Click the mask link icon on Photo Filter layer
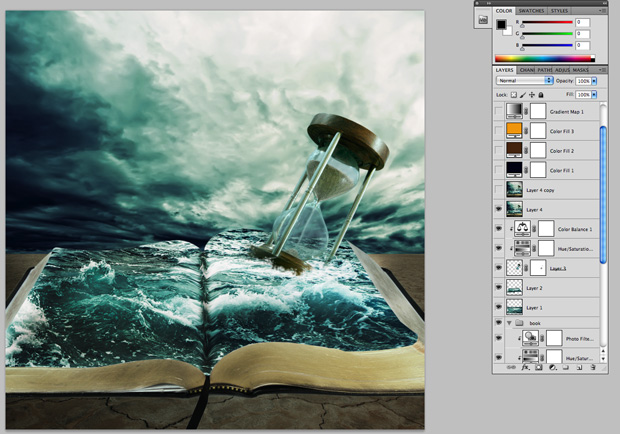Viewport: 620px width, 434px height. (x=542, y=339)
